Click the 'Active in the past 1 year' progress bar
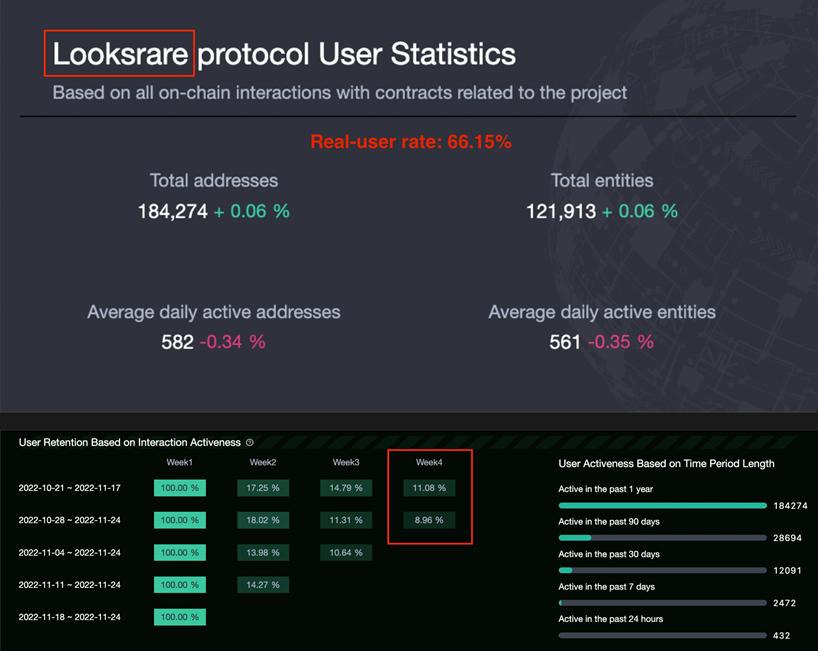This screenshot has height=651, width=818. [x=662, y=505]
